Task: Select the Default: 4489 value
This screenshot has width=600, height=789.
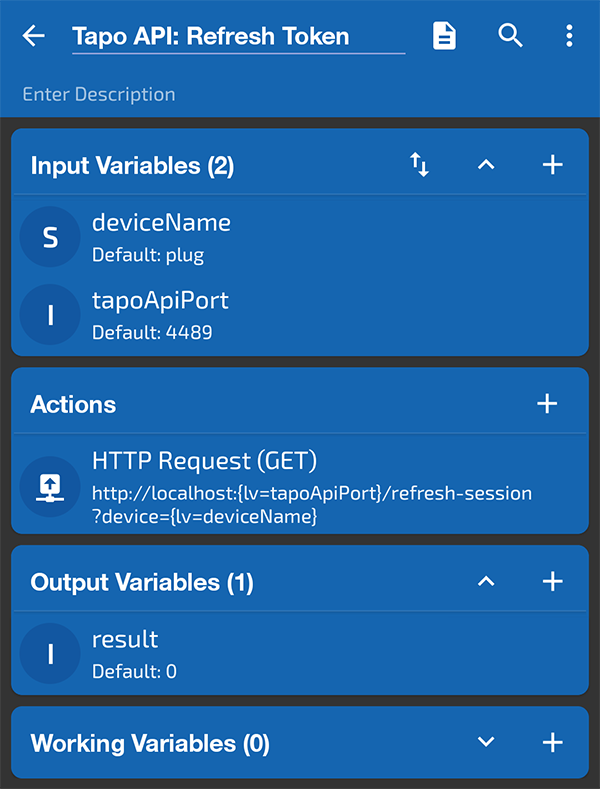Action: pyautogui.click(x=152, y=333)
